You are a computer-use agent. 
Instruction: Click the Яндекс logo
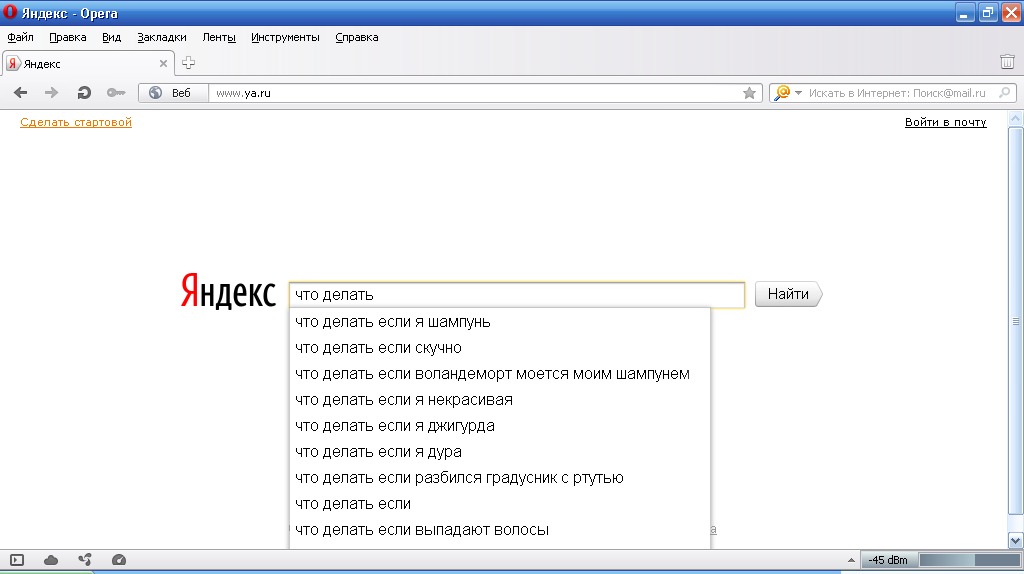tap(228, 292)
